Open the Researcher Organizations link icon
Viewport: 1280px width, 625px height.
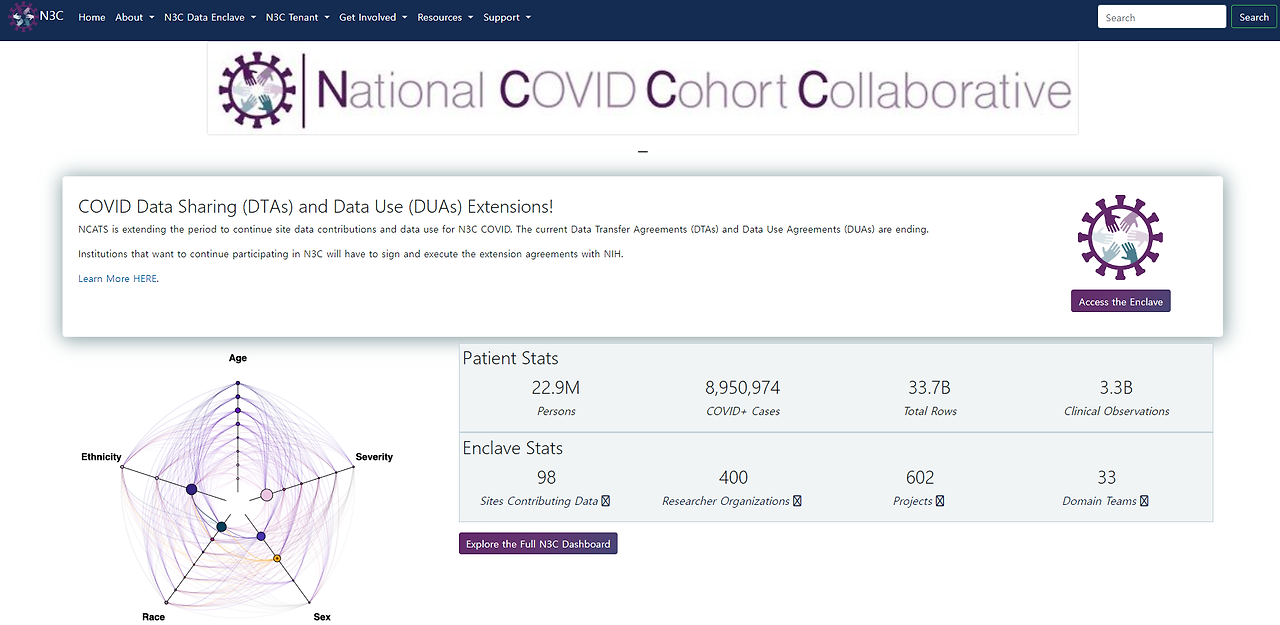[797, 501]
